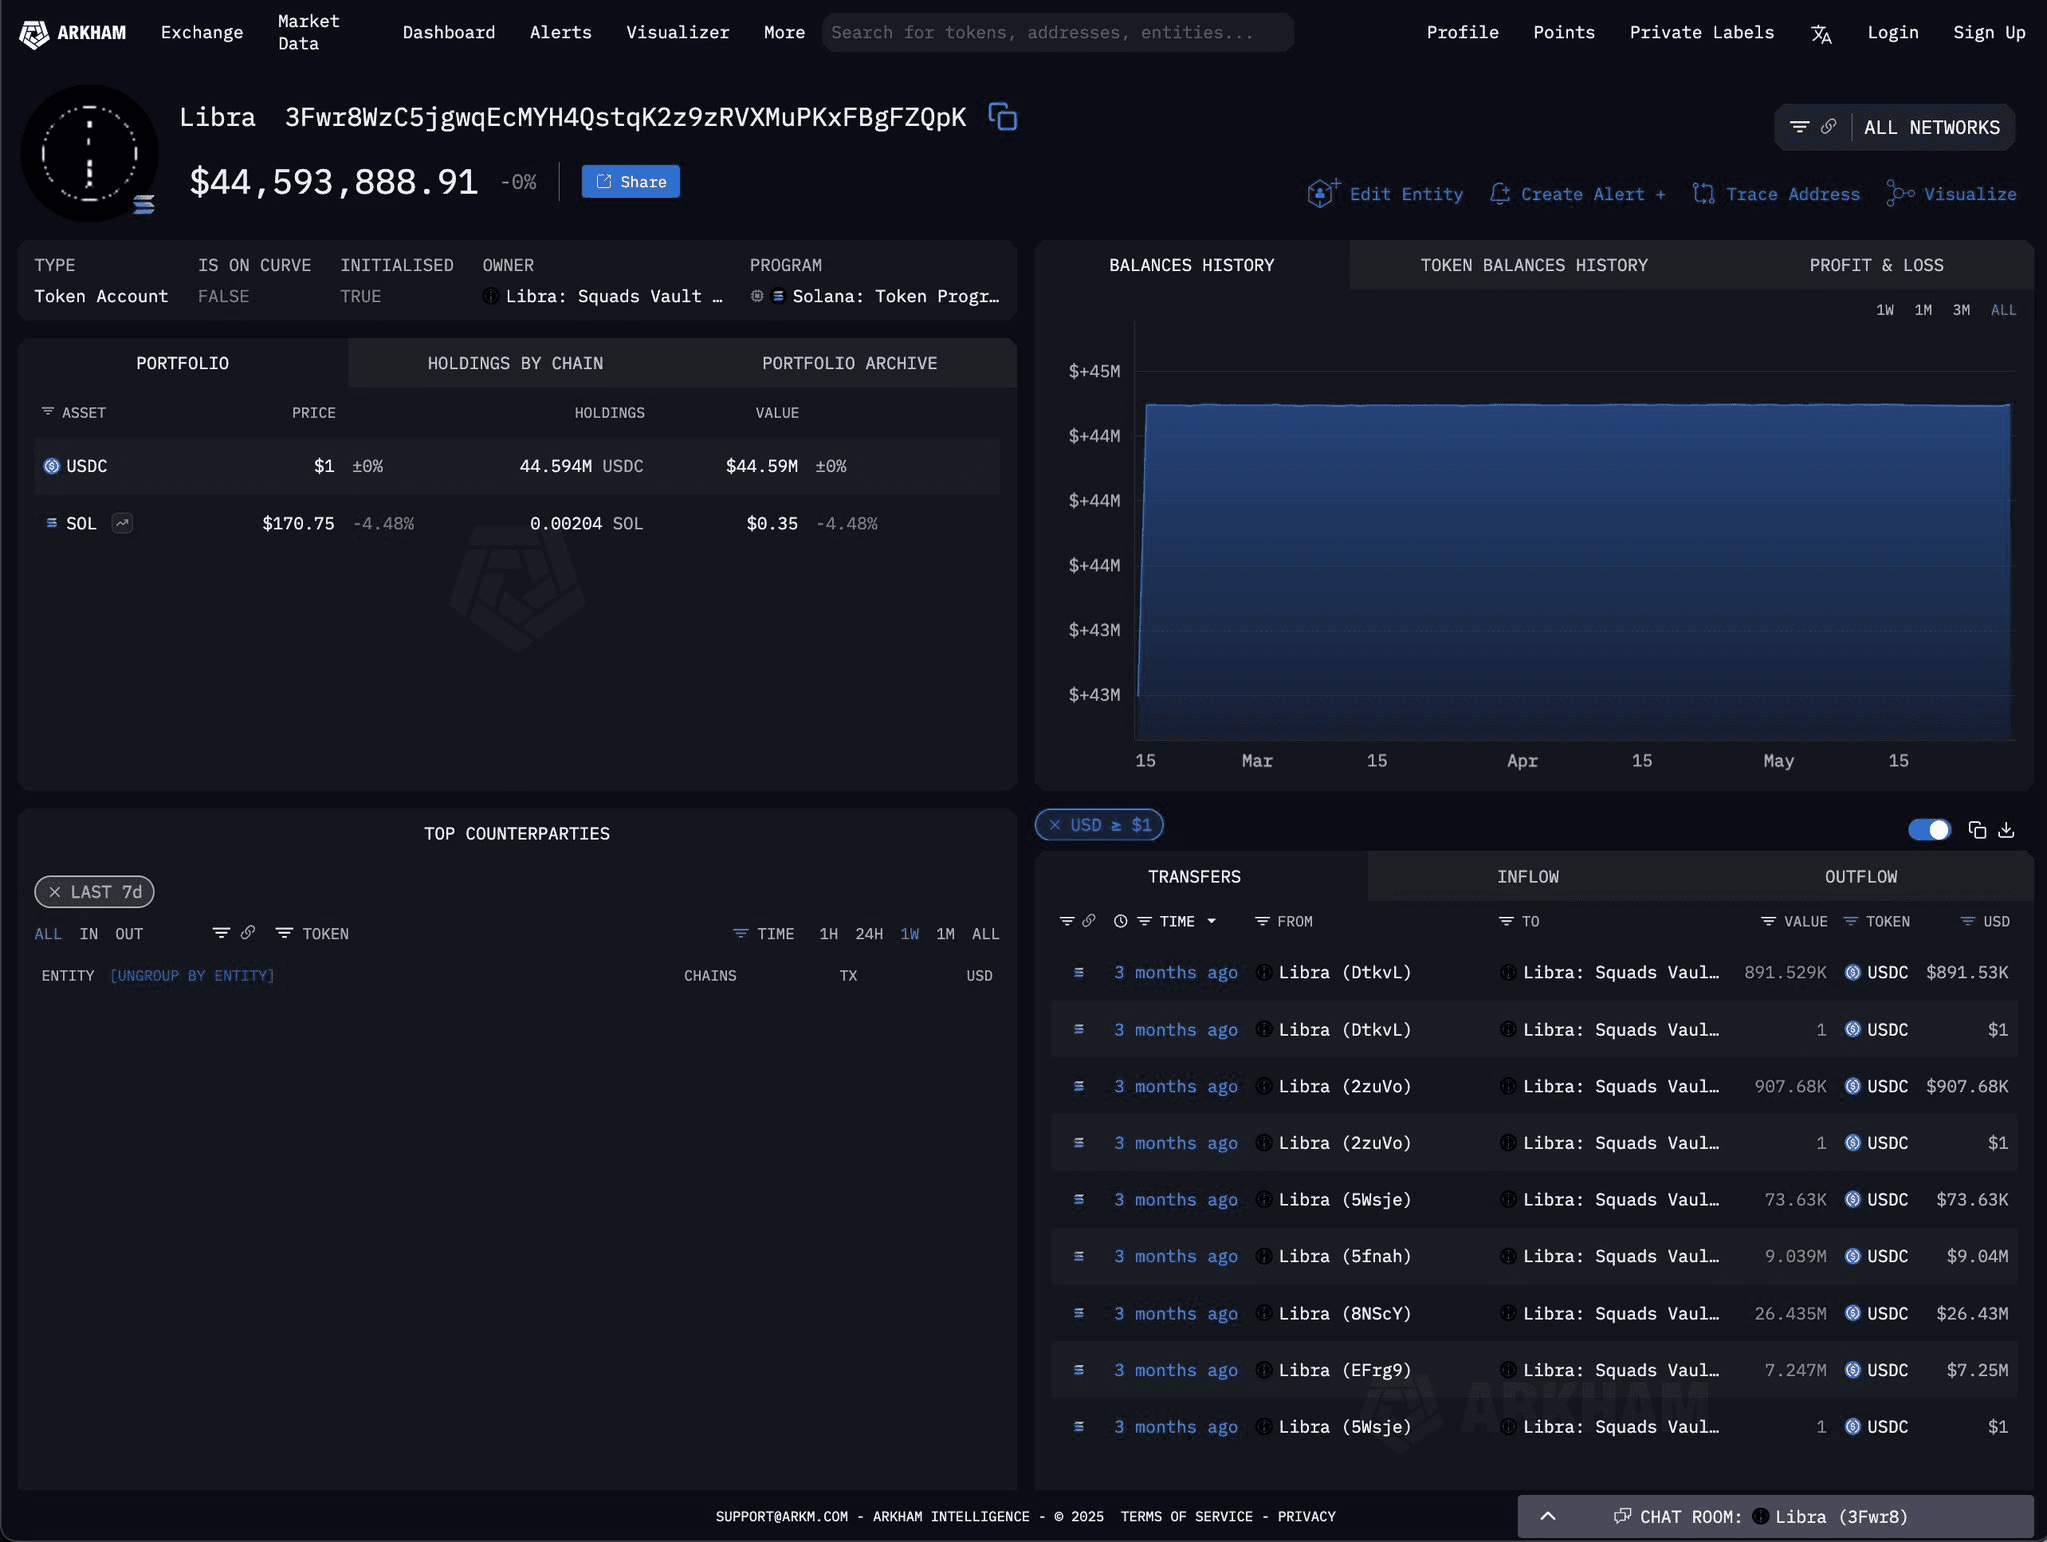Open transfers USD column filter
The height and width of the screenshot is (1542, 2047).
point(1967,921)
